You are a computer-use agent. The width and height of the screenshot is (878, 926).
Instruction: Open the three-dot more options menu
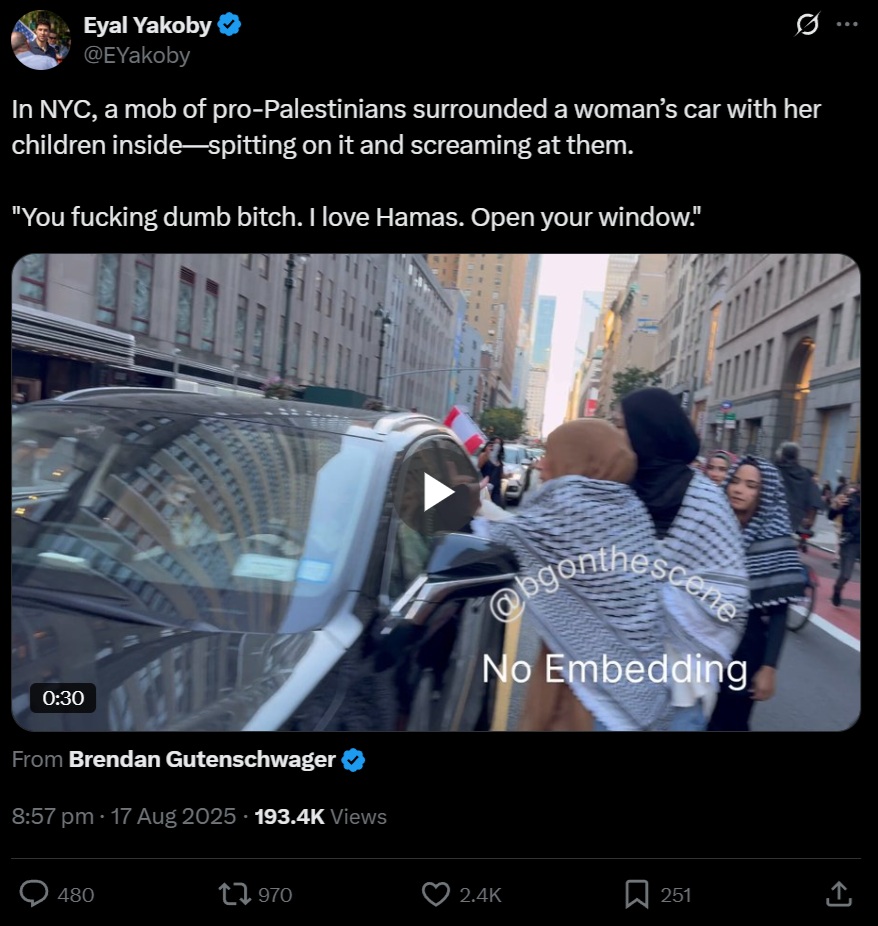point(847,24)
